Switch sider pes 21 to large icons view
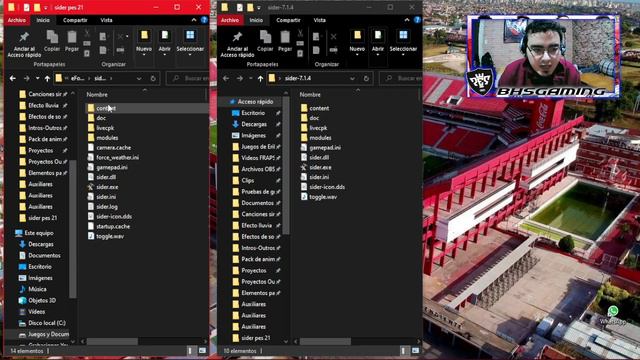 point(202,351)
